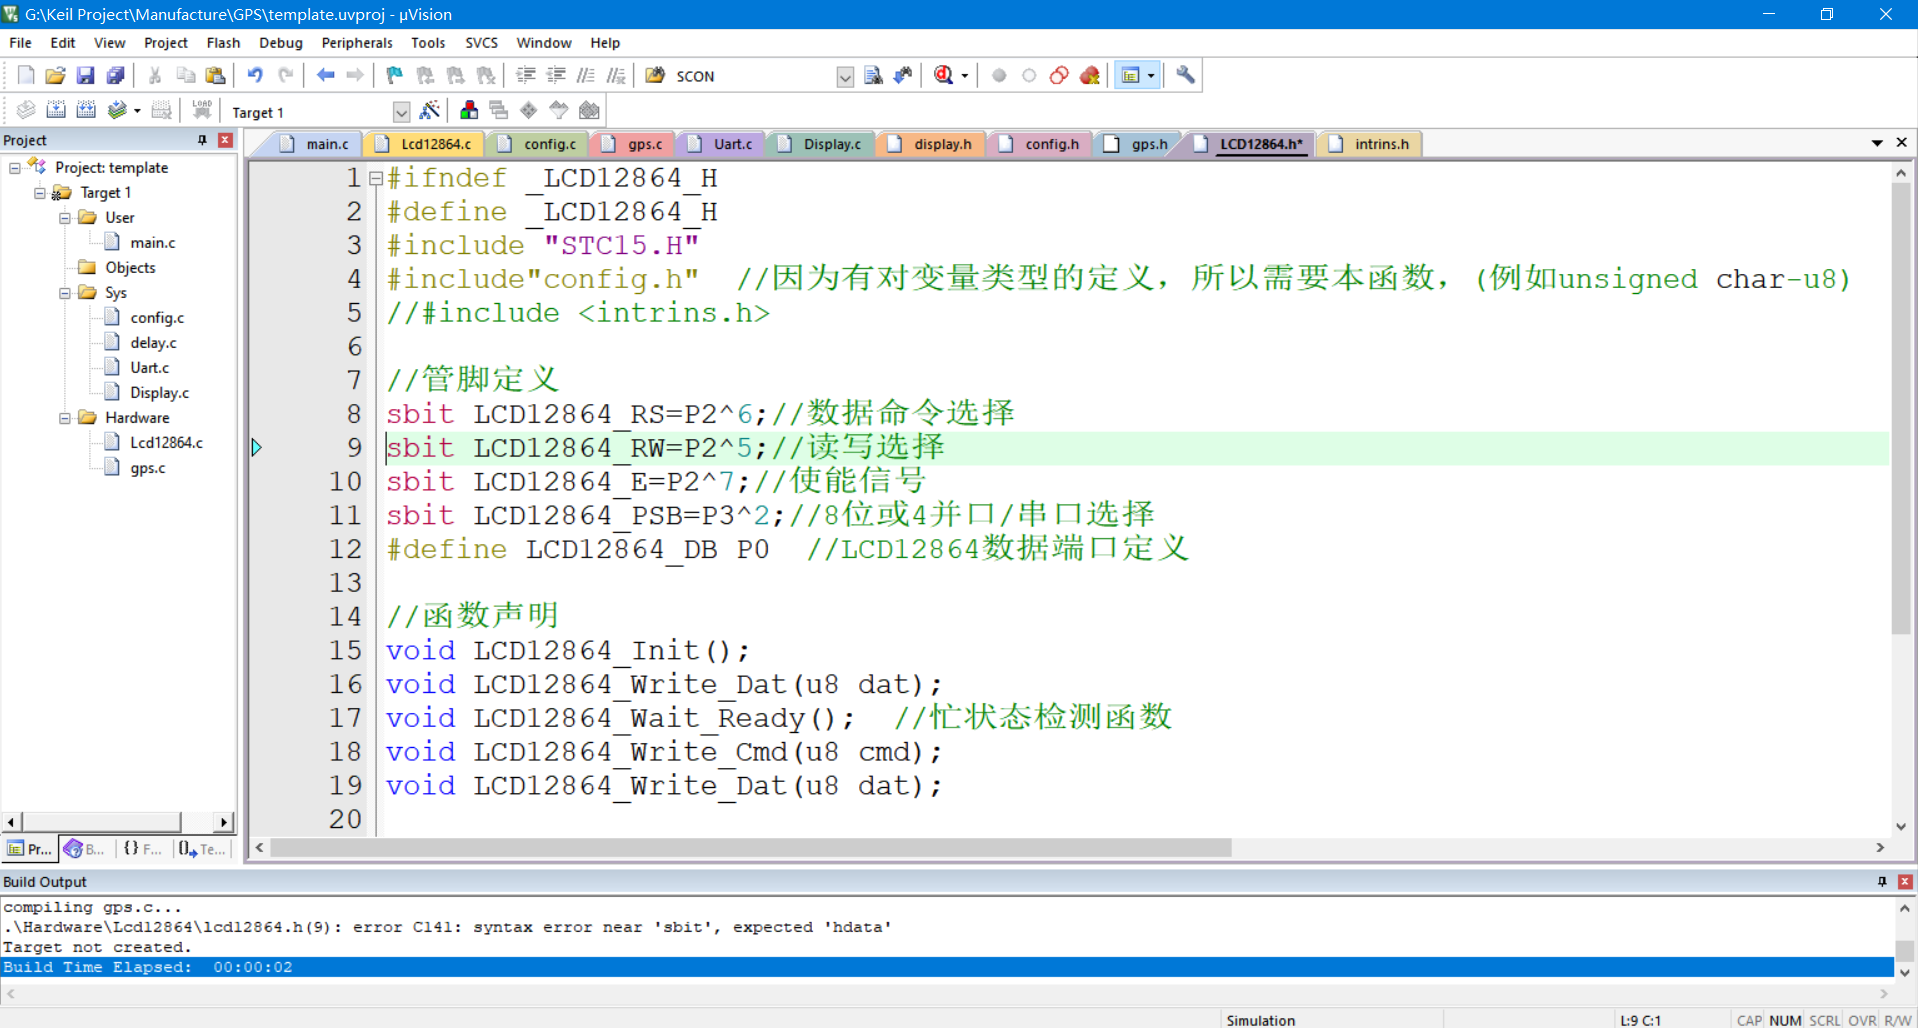Click the Enable/Disable Breakpoint red circles icon

tap(1059, 75)
